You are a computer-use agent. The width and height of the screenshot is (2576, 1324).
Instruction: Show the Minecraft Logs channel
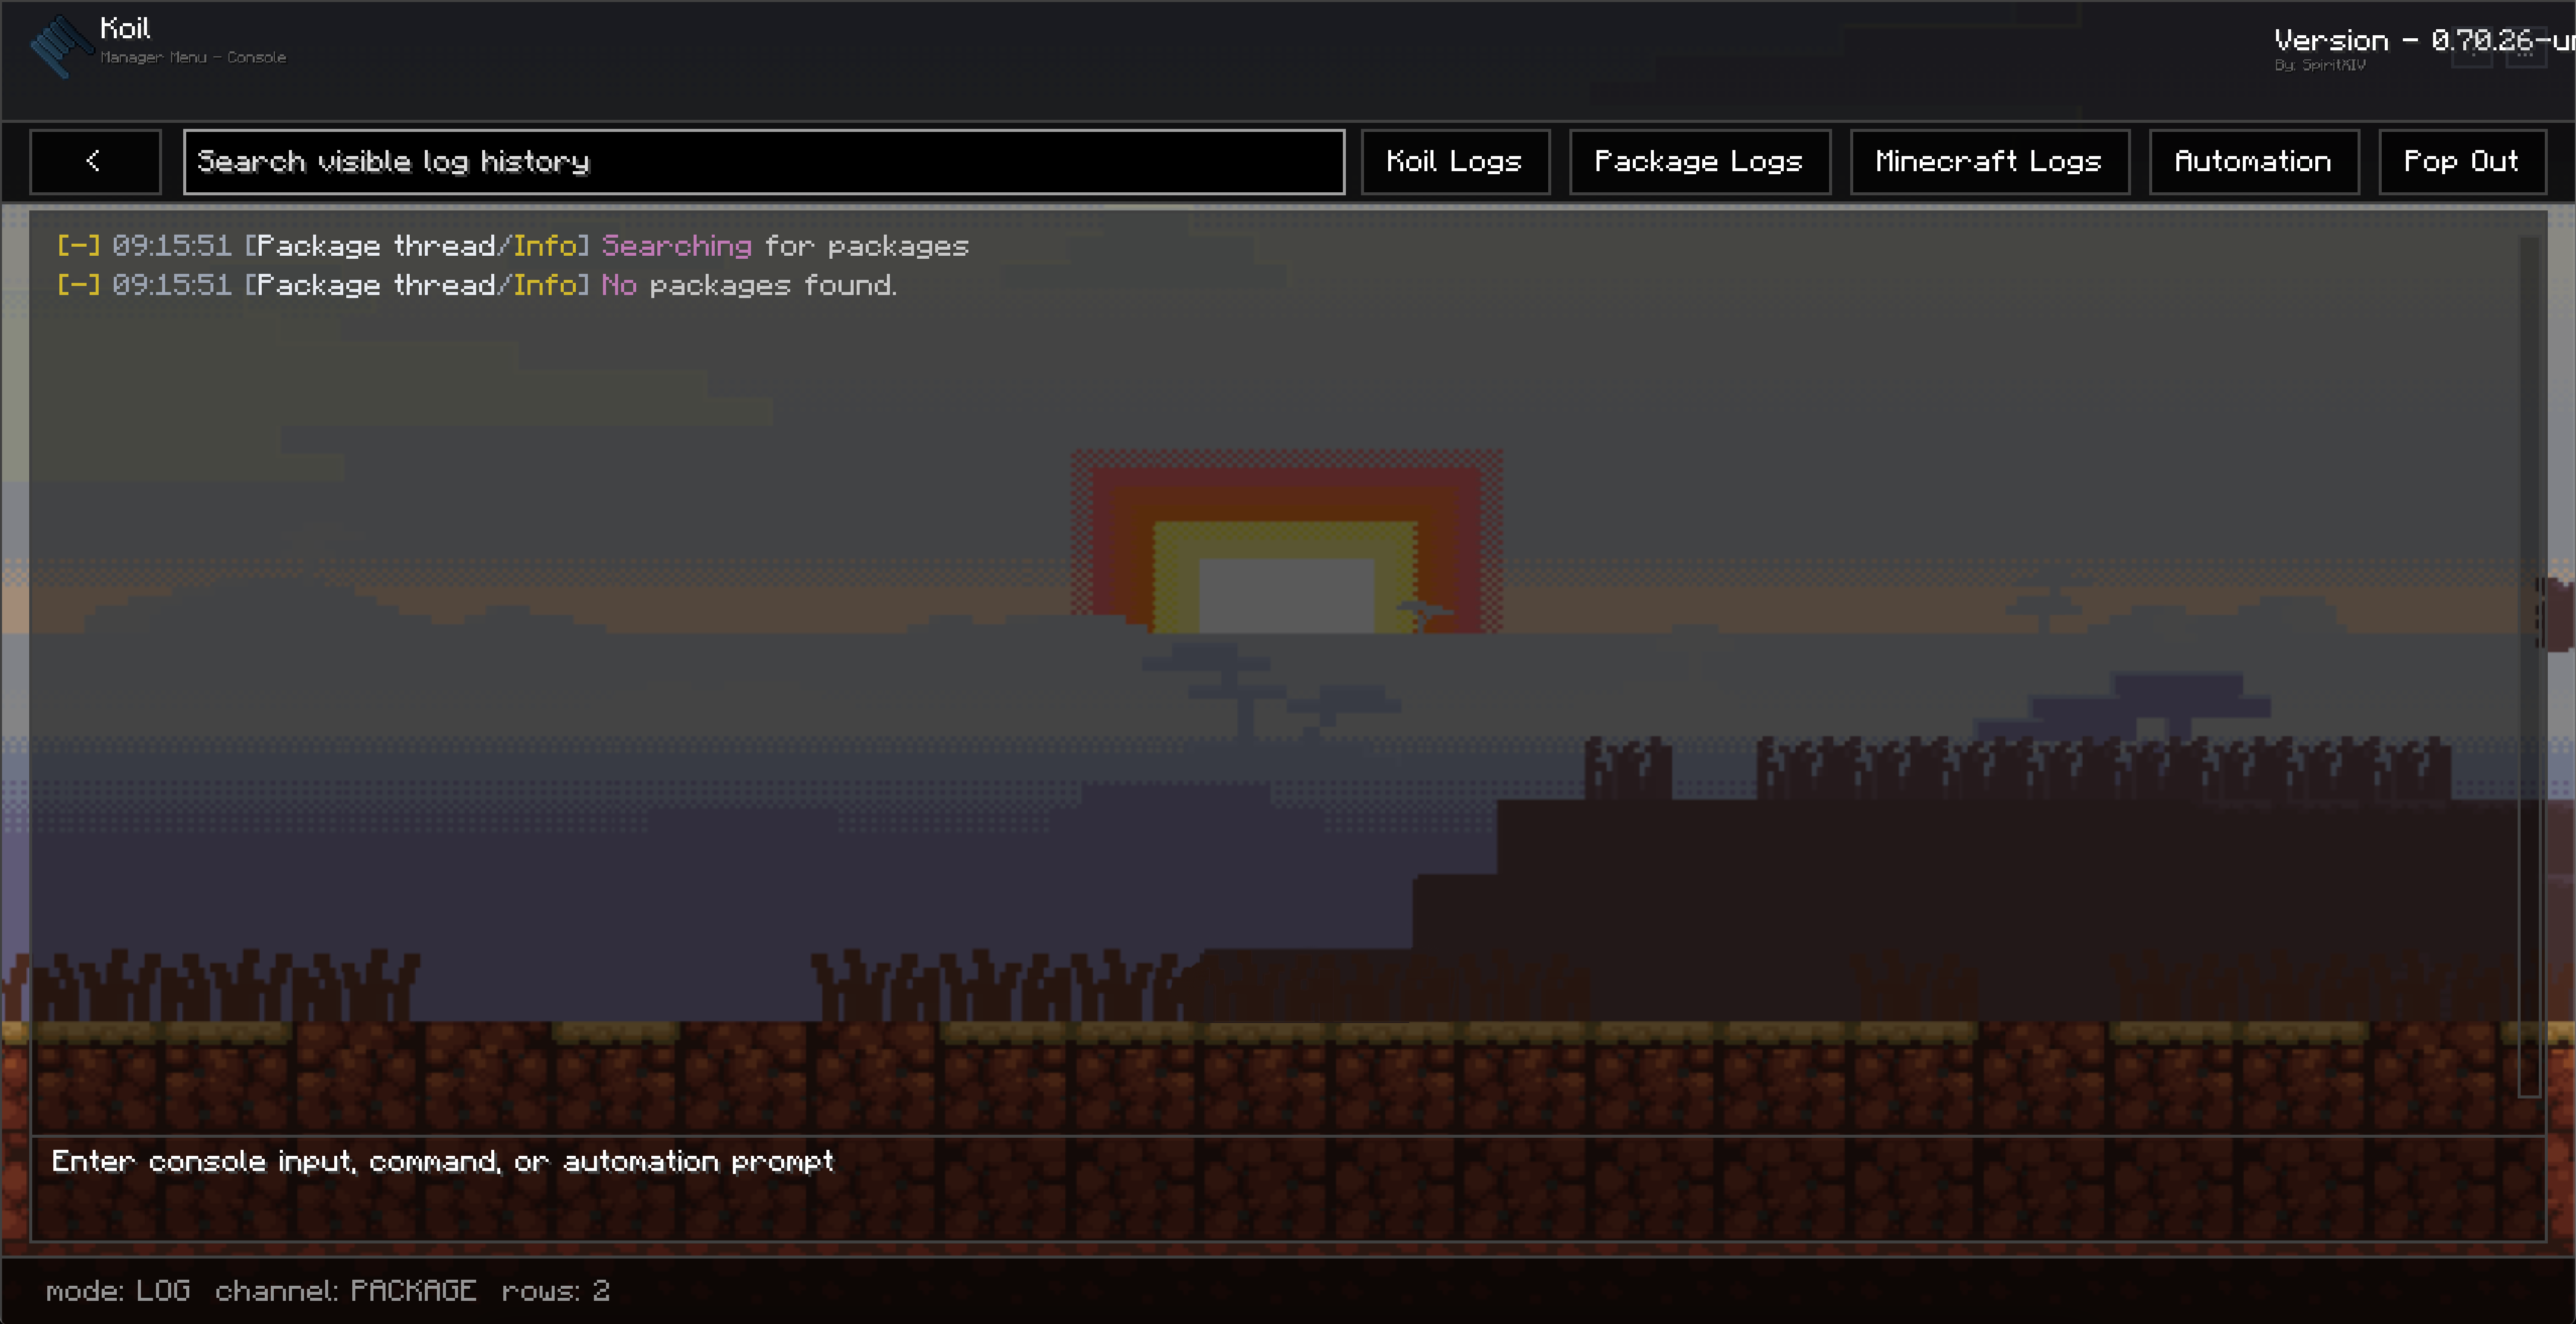pos(1989,161)
